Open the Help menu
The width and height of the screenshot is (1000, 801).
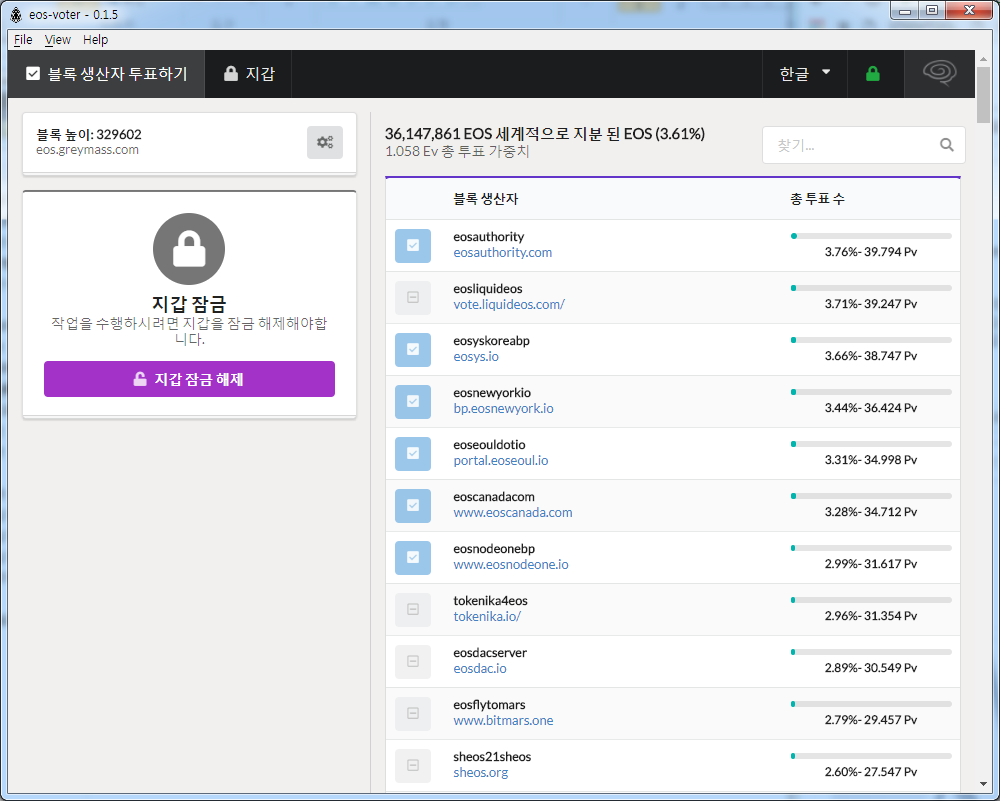coord(96,40)
